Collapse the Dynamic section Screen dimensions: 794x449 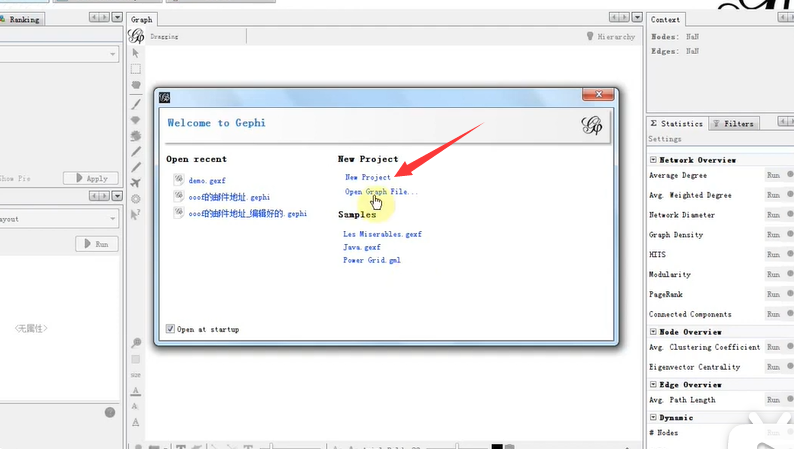tap(653, 417)
